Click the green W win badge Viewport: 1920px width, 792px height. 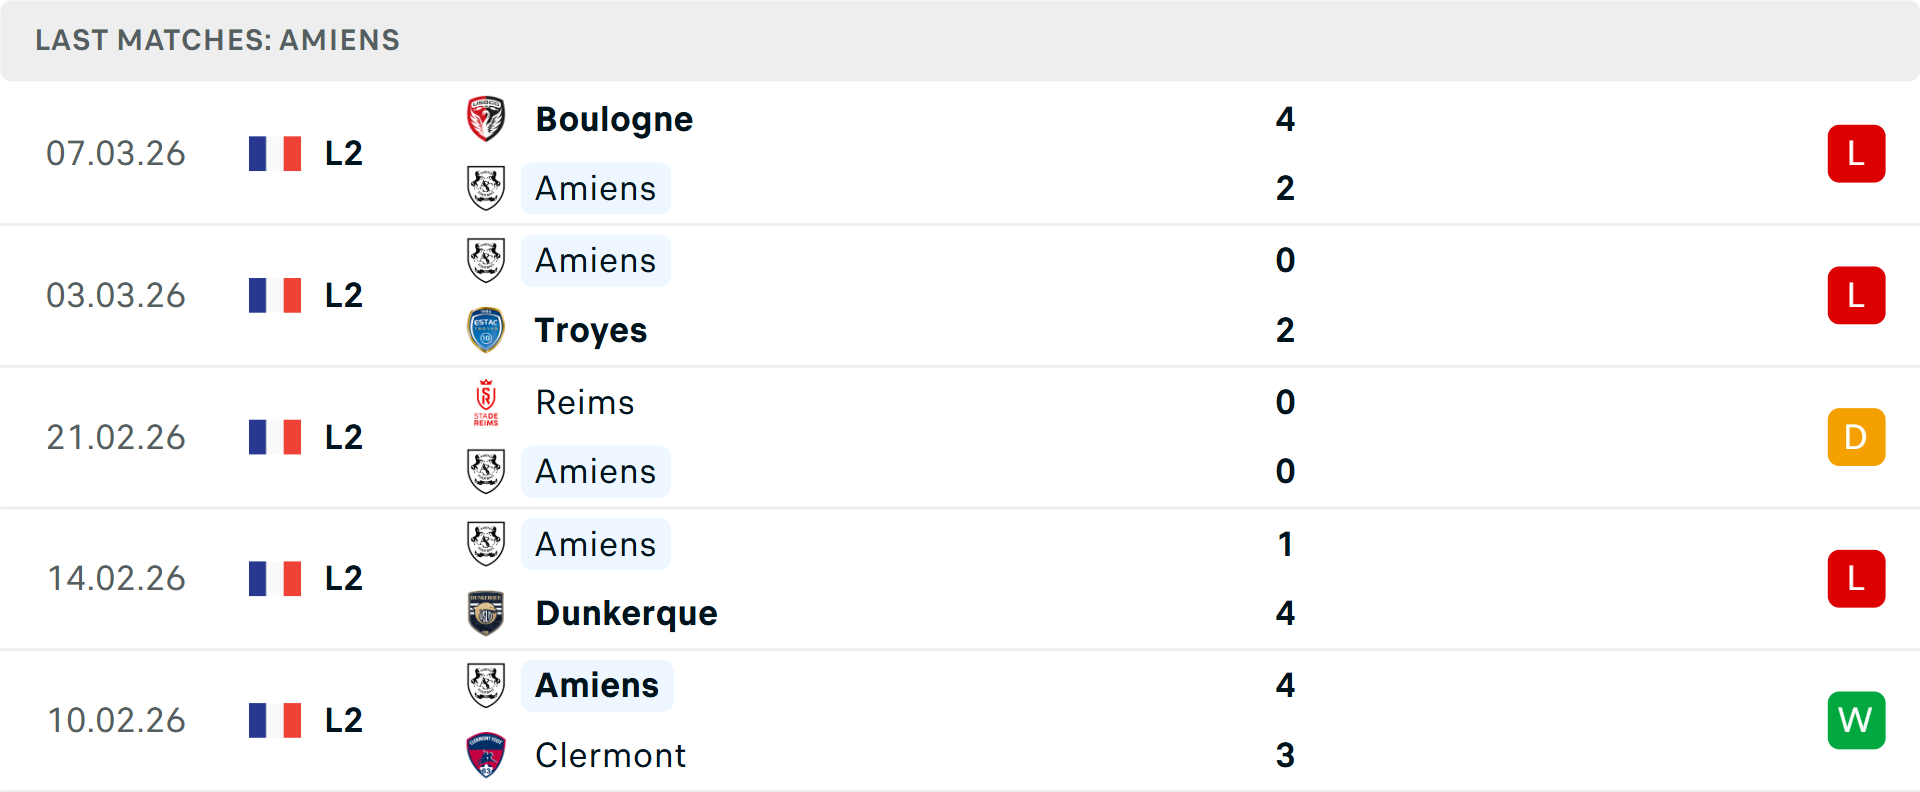coord(1856,720)
